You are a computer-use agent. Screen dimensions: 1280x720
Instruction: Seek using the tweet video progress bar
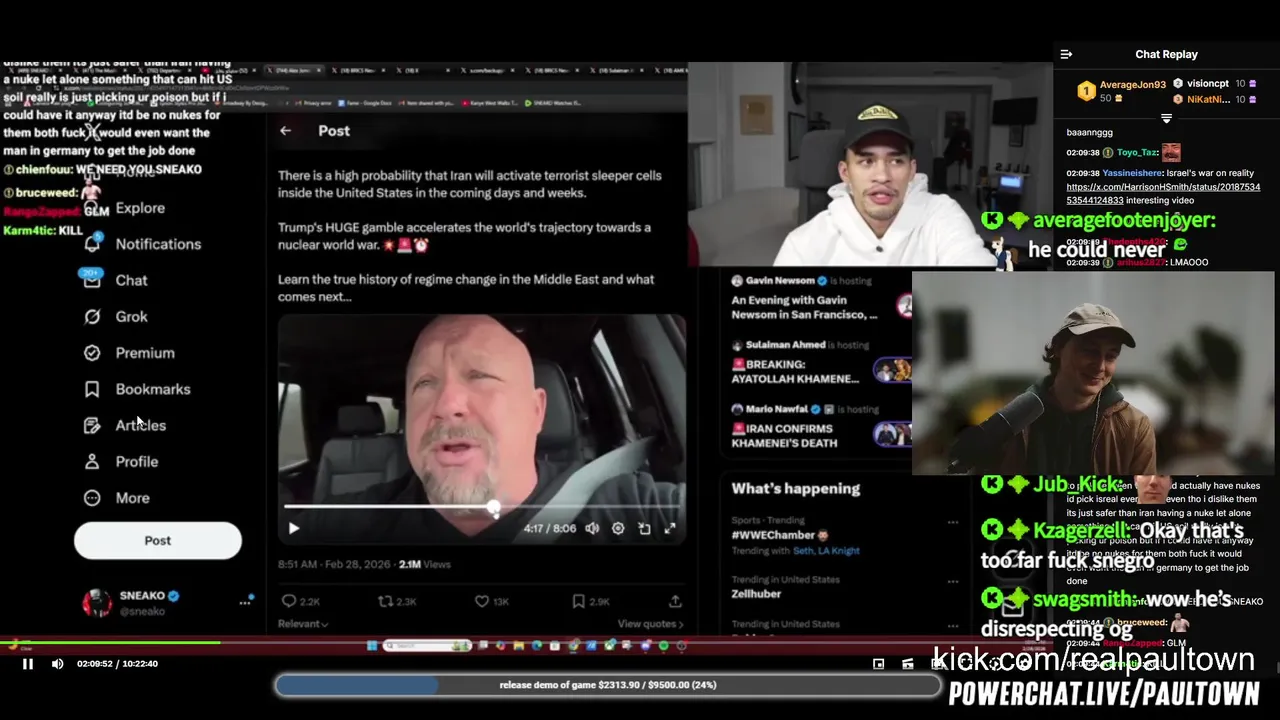pyautogui.click(x=482, y=508)
